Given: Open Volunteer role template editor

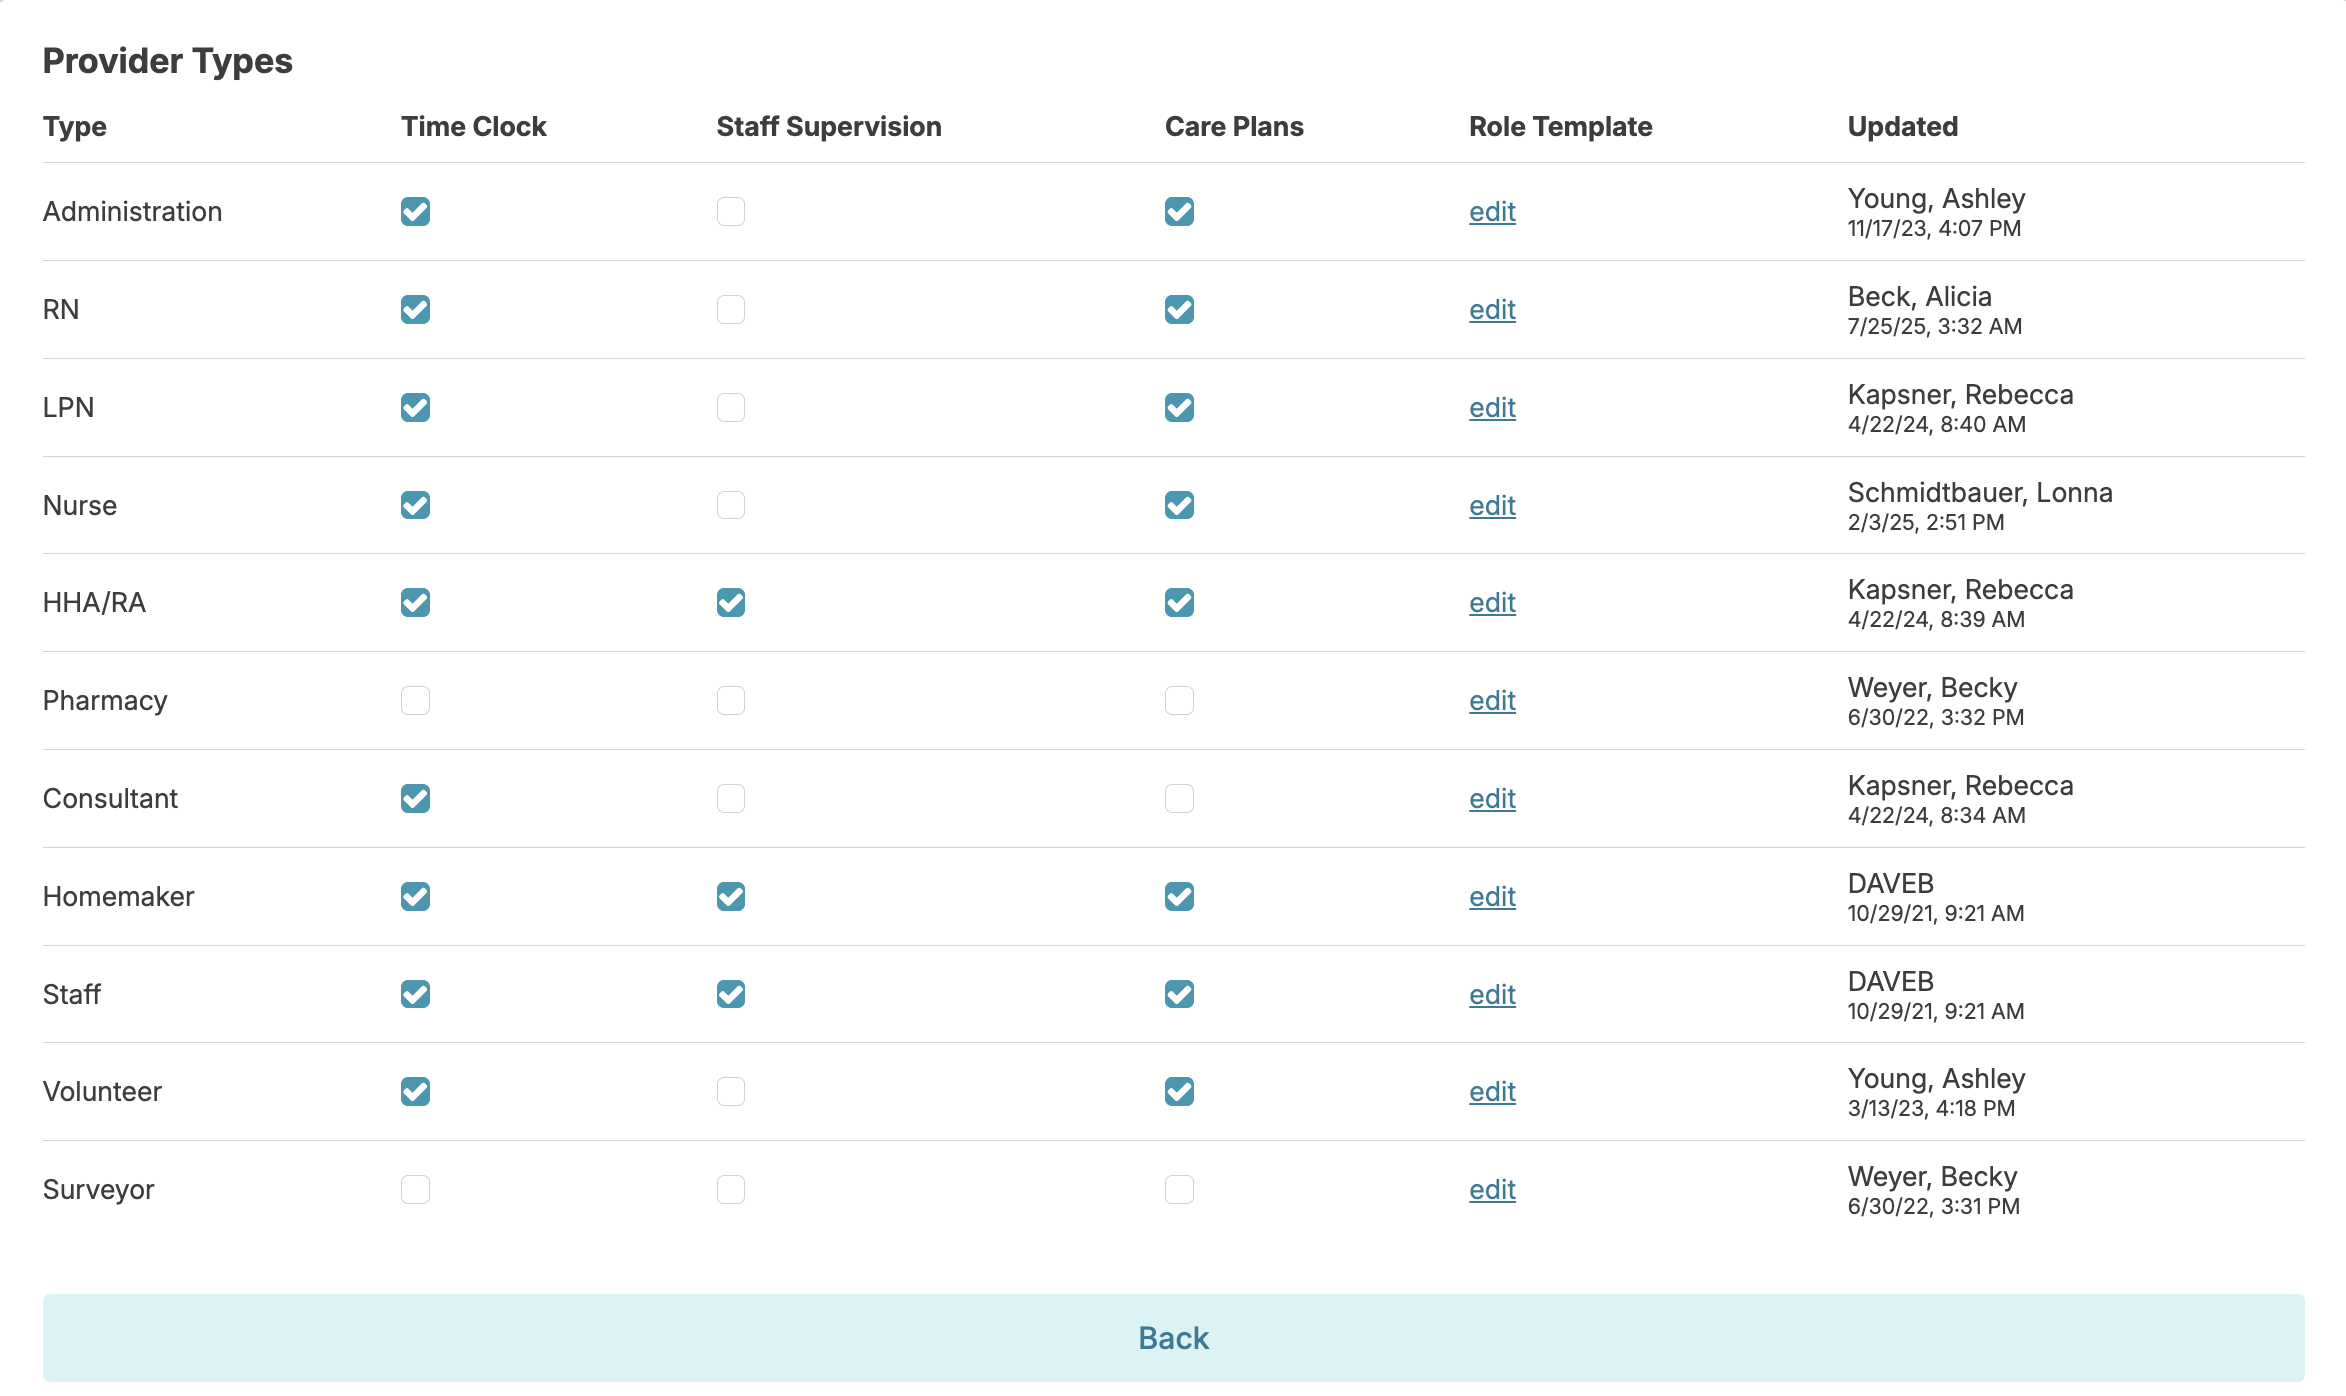Looking at the screenshot, I should tap(1492, 1092).
